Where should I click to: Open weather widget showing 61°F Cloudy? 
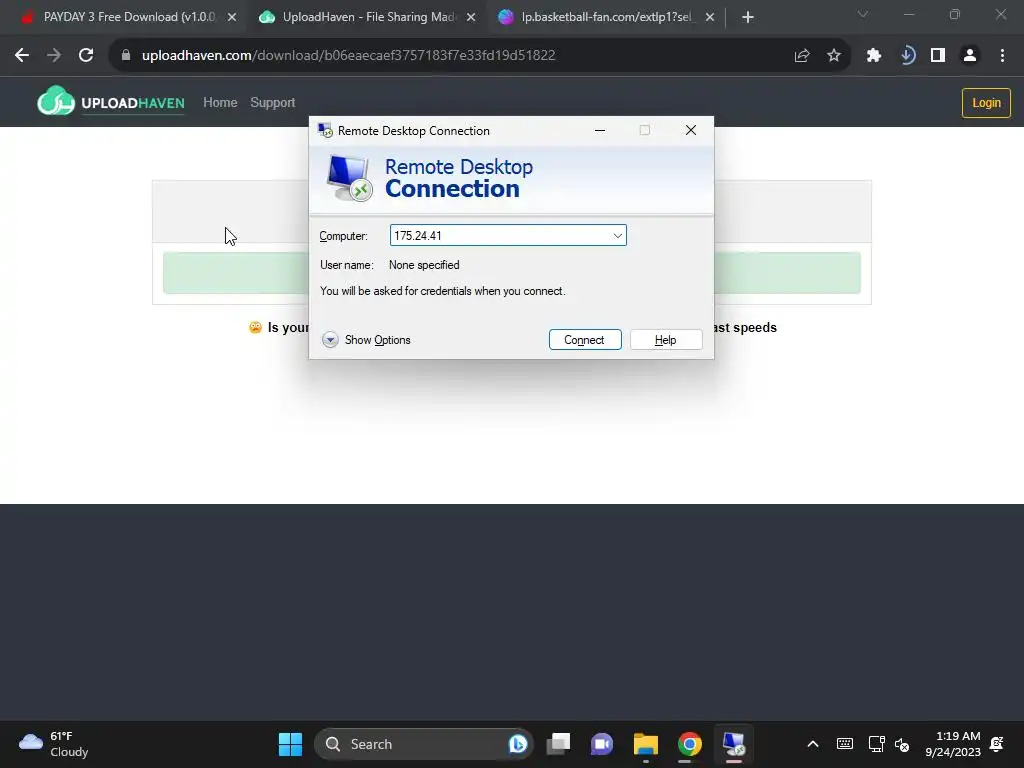(54, 744)
